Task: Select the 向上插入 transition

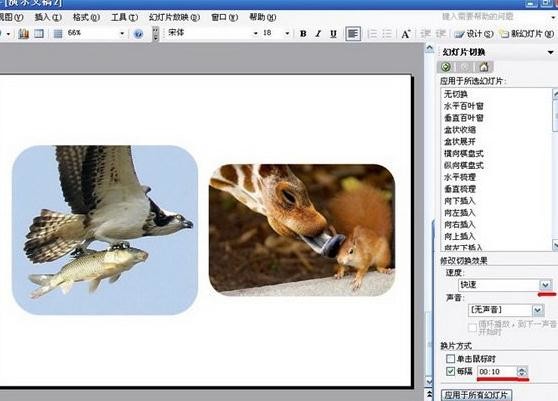Action: pos(460,236)
